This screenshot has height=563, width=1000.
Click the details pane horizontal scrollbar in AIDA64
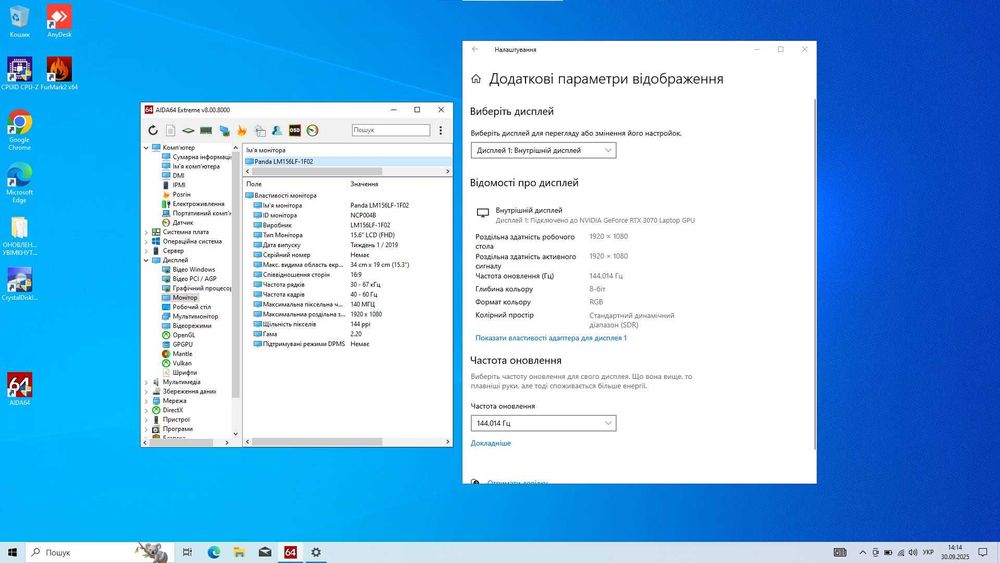317,441
